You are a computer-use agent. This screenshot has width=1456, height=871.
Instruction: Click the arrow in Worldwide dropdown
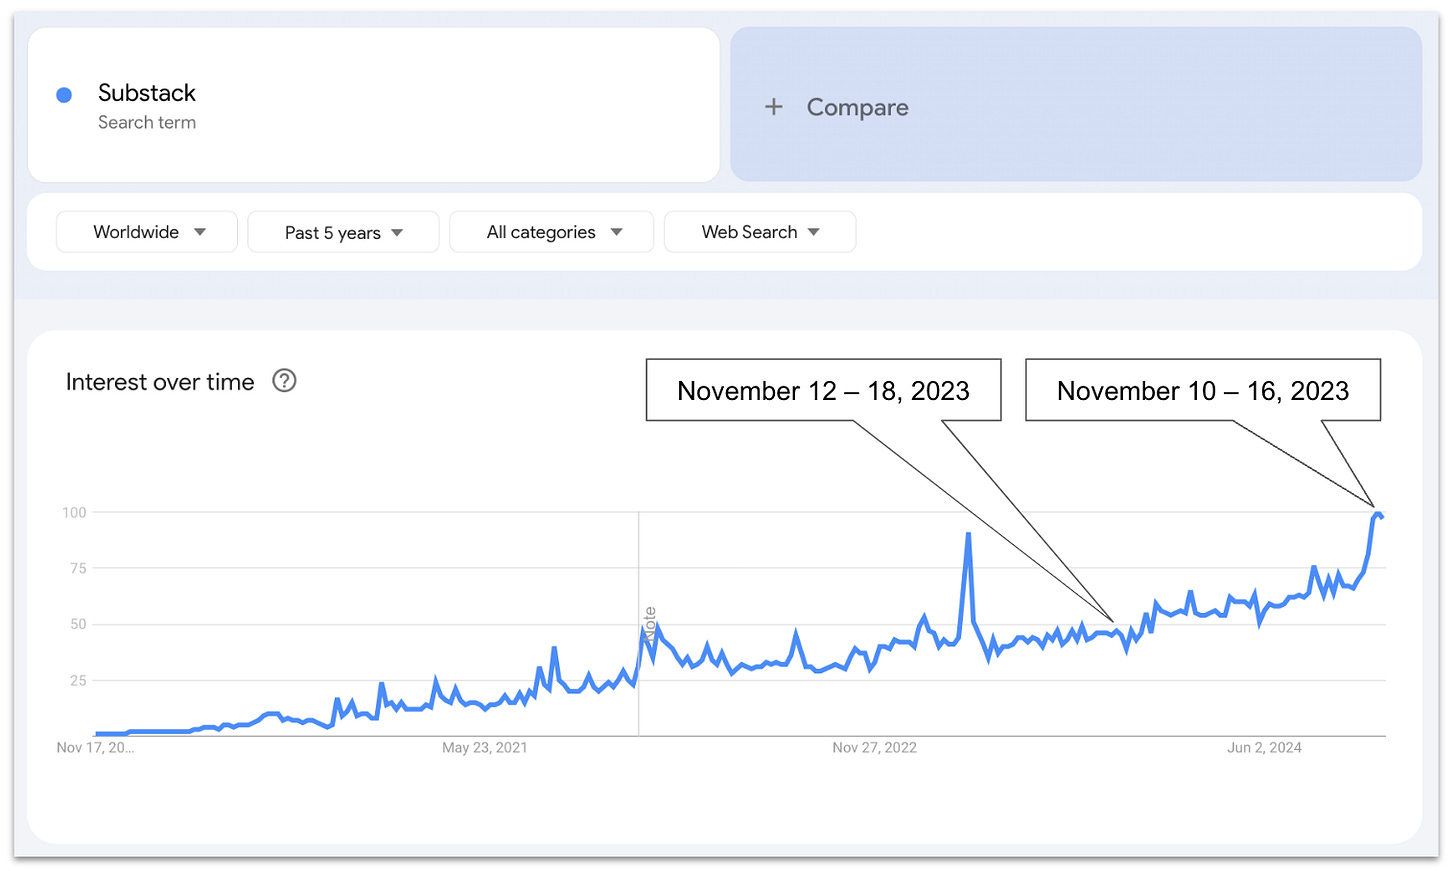pos(200,232)
